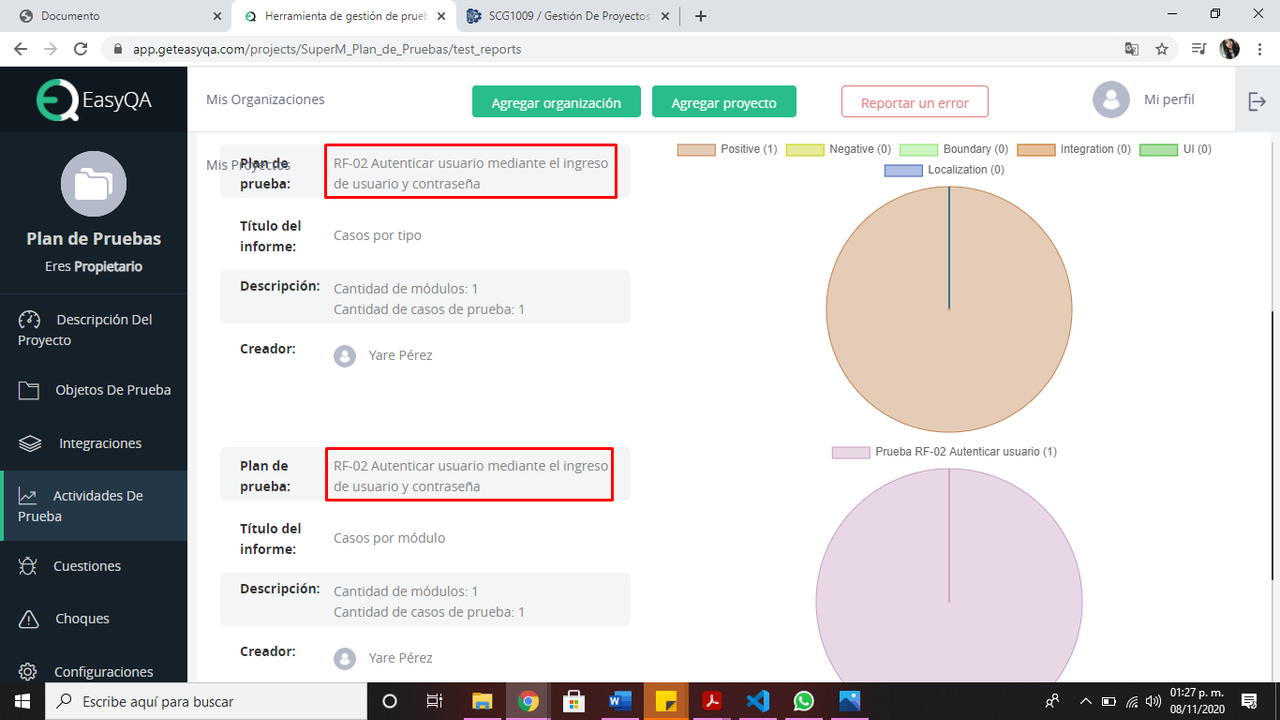Click Agregar organización button

[x=556, y=102]
